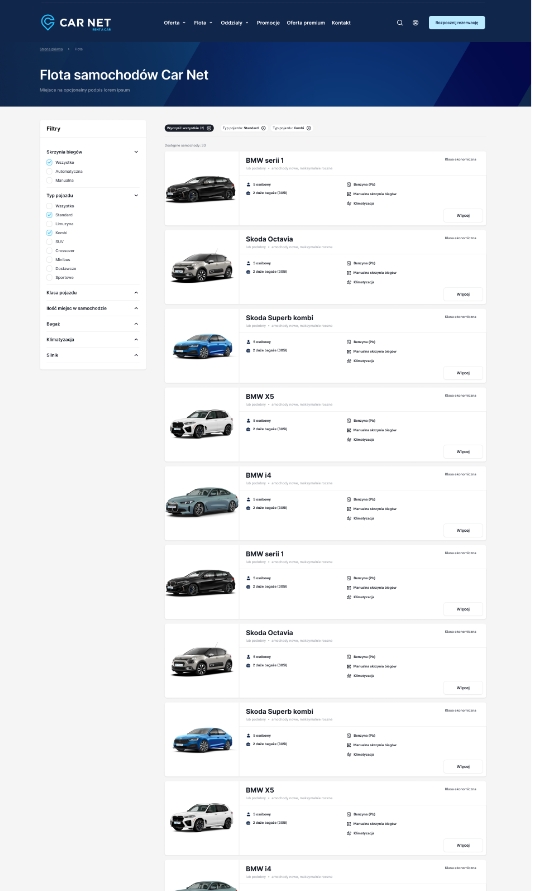This screenshot has width=536, height=891.
Task: Click the Flota samochodów Car Net heading
Action: click(124, 75)
